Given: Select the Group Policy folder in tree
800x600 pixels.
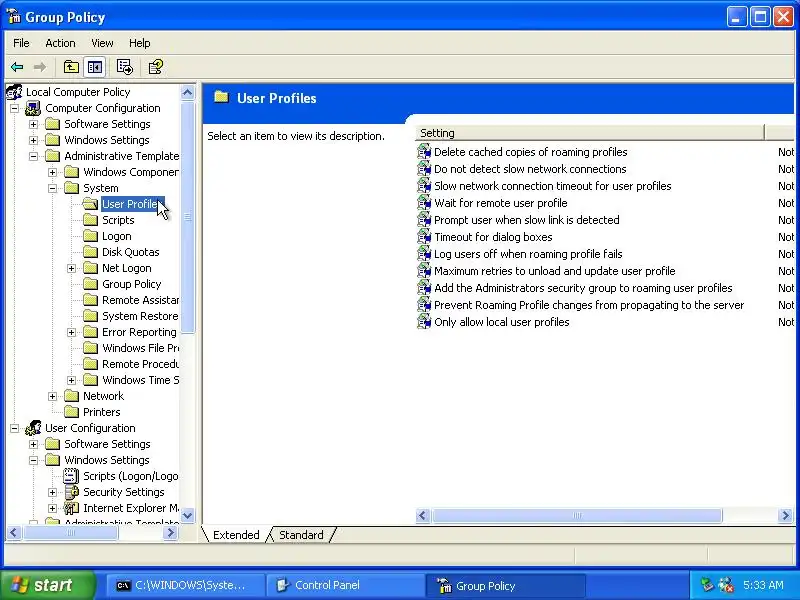Looking at the screenshot, I should tap(132, 284).
